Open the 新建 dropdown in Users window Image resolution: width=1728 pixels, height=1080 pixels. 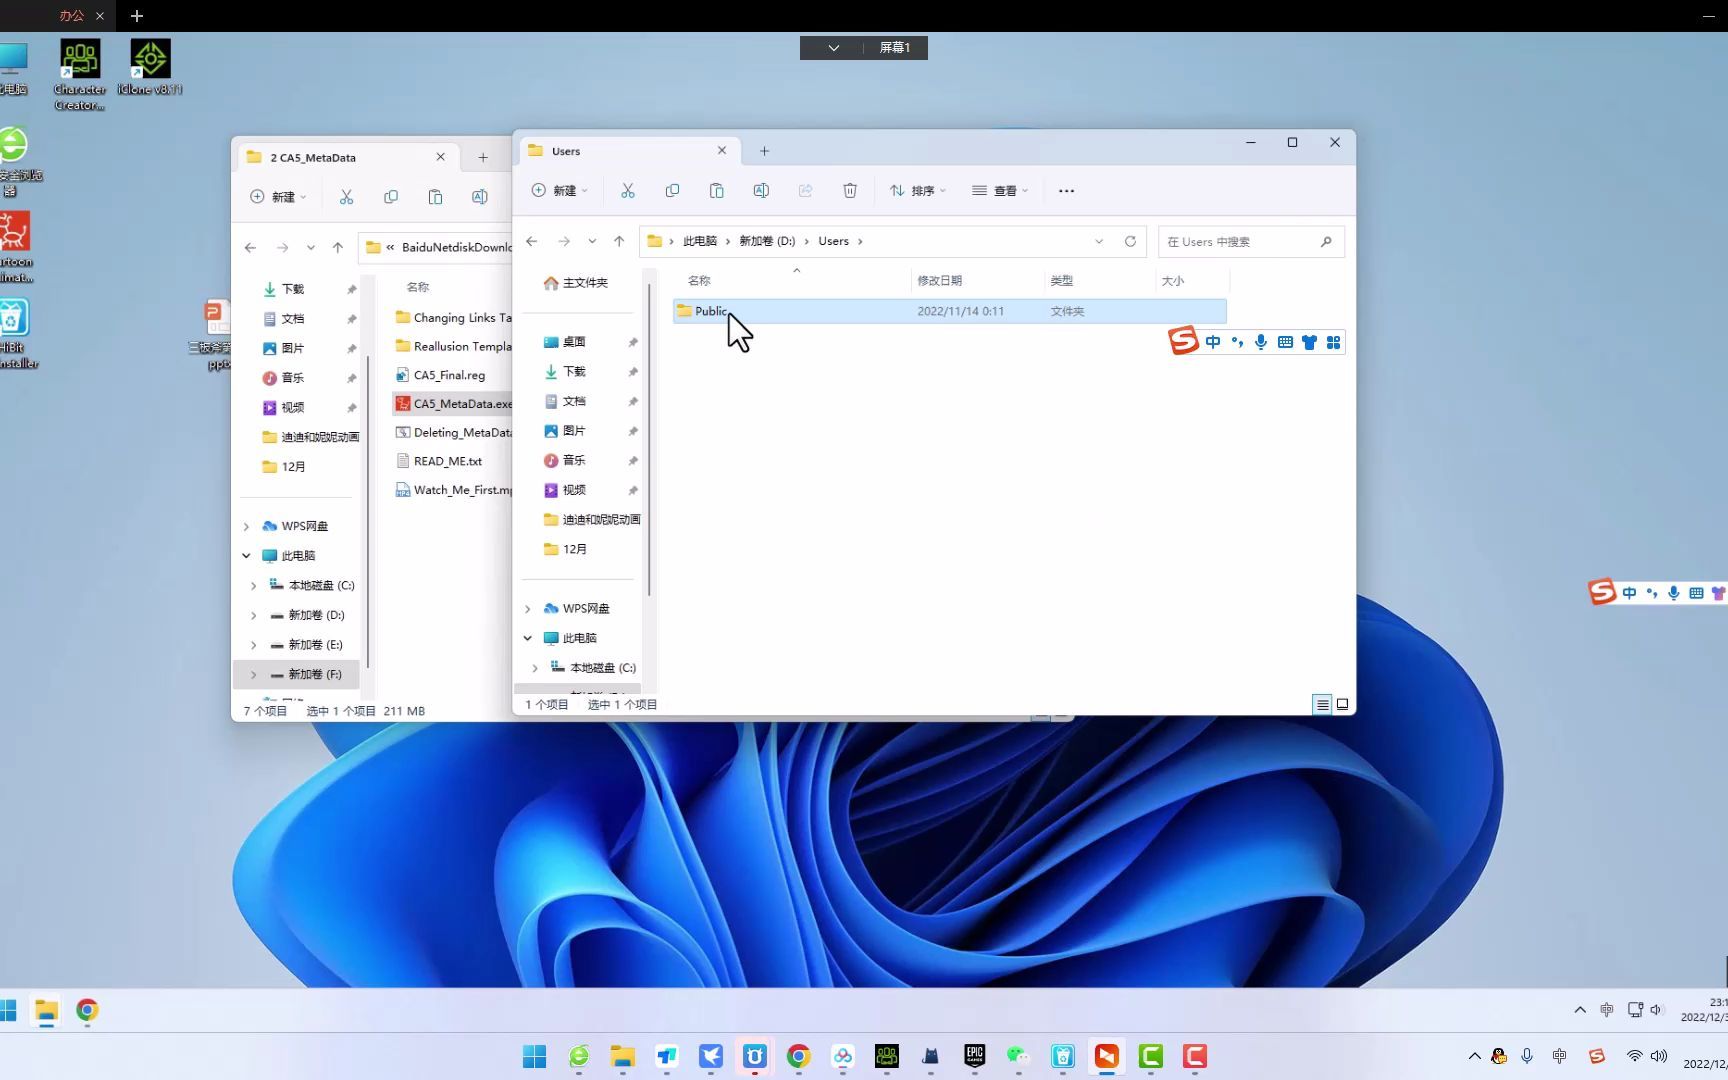click(x=560, y=190)
